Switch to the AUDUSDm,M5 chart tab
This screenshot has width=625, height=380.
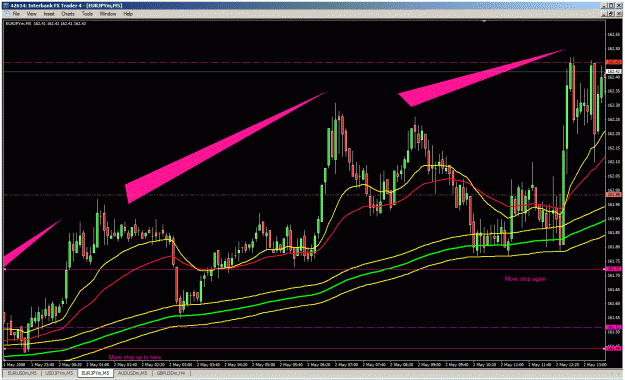click(x=132, y=373)
